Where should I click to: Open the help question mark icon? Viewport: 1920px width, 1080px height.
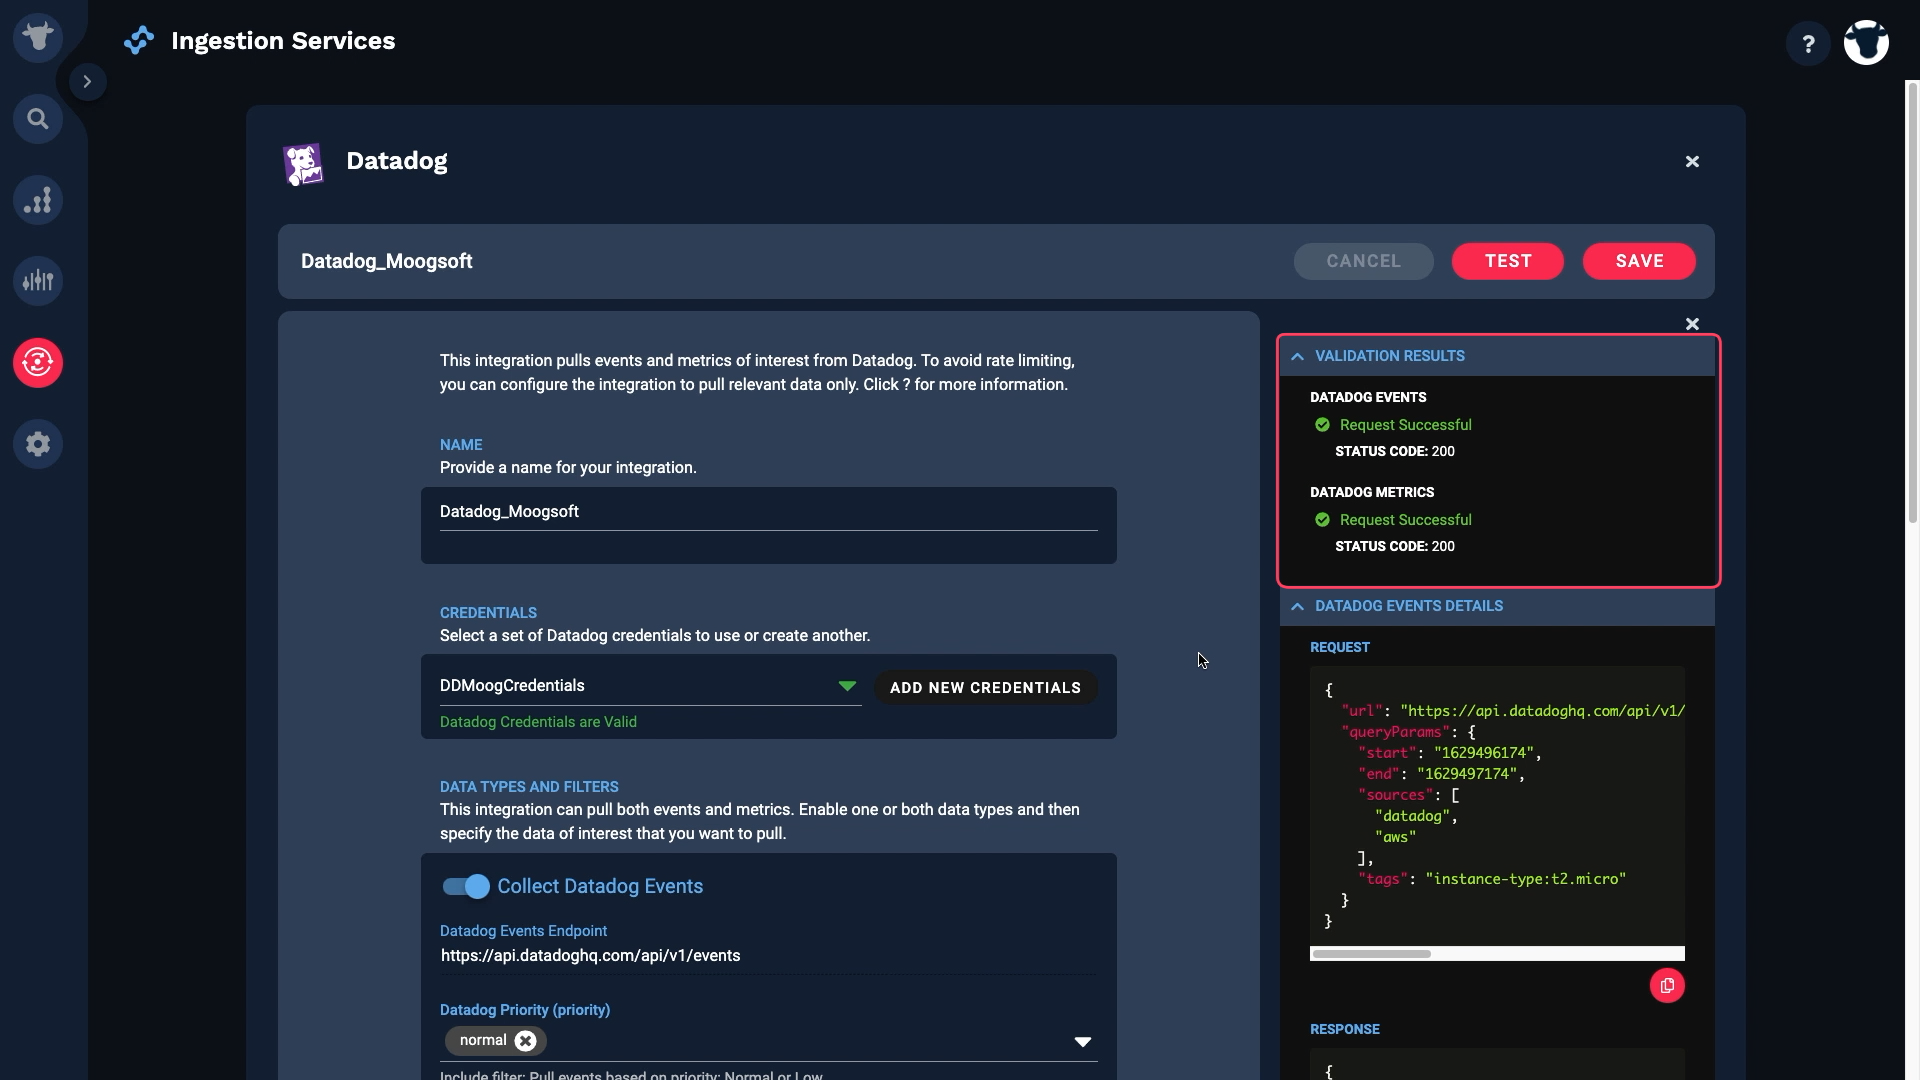[x=1808, y=44]
